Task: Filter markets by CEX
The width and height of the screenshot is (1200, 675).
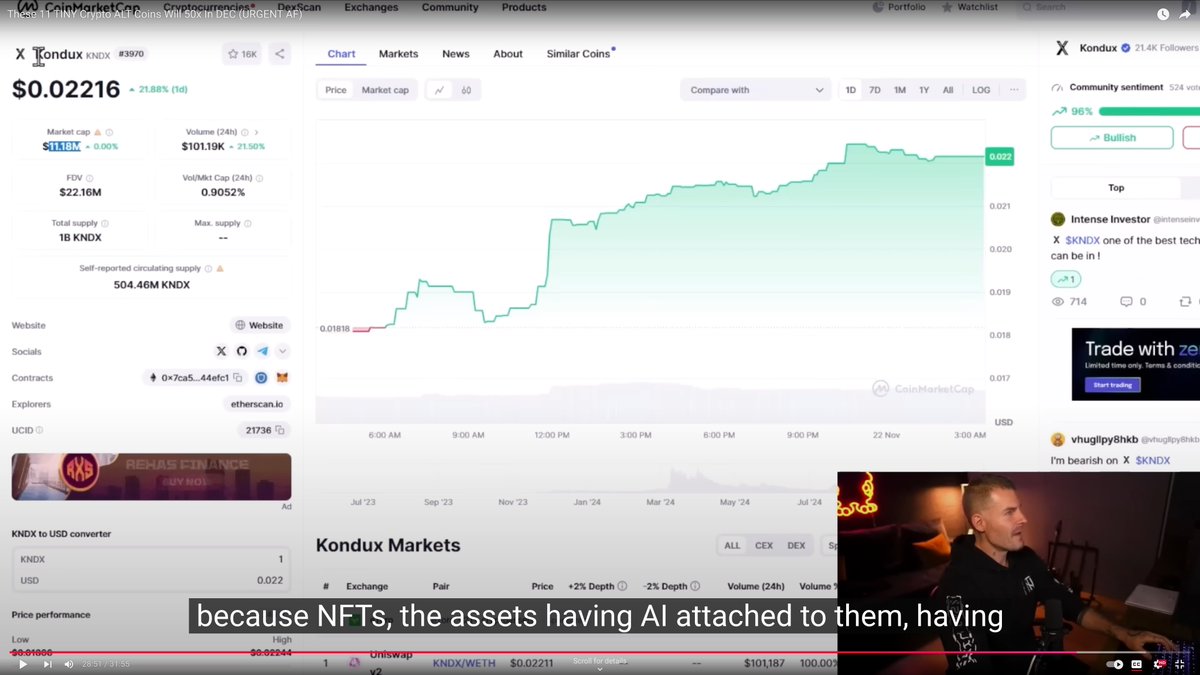Action: pyautogui.click(x=764, y=545)
